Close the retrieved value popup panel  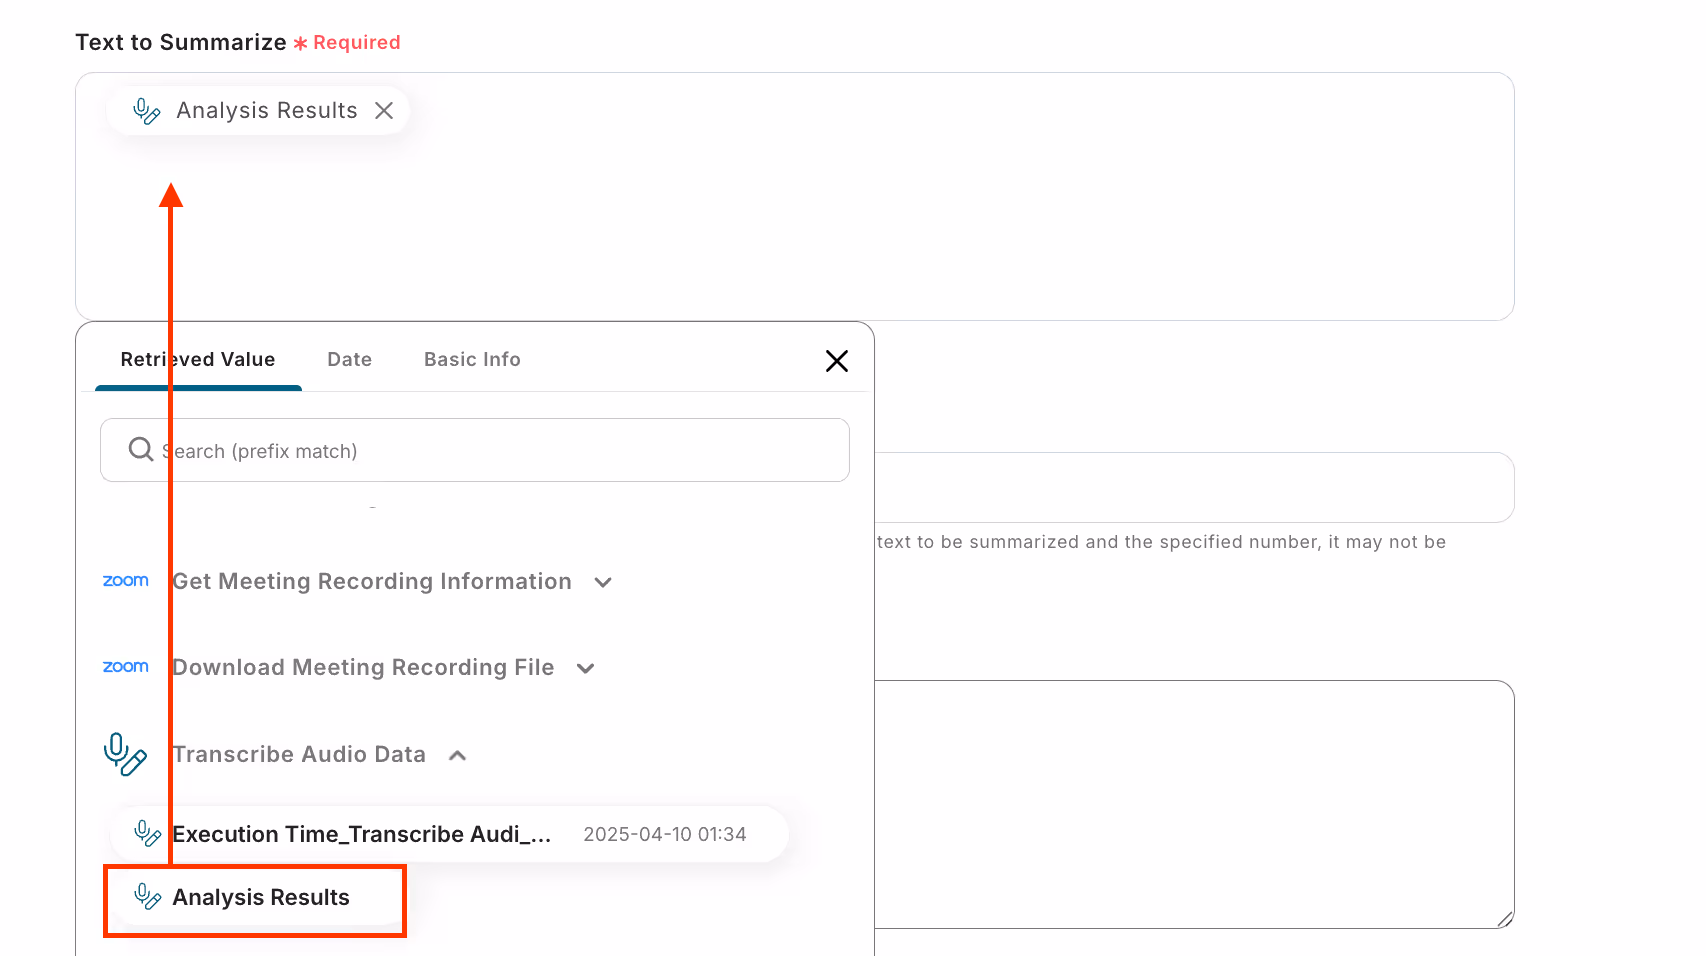coord(837,361)
